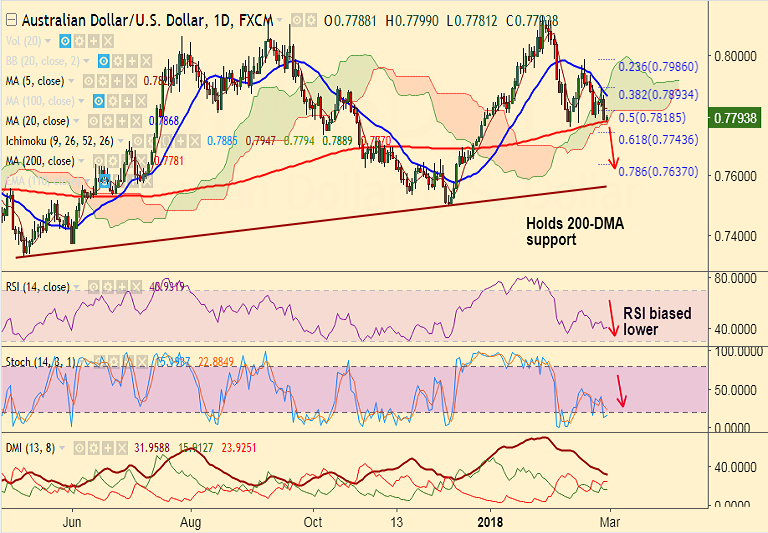Remove the RSI (14, close) indicator
Viewport: 768px width, 533px height.
[136, 287]
